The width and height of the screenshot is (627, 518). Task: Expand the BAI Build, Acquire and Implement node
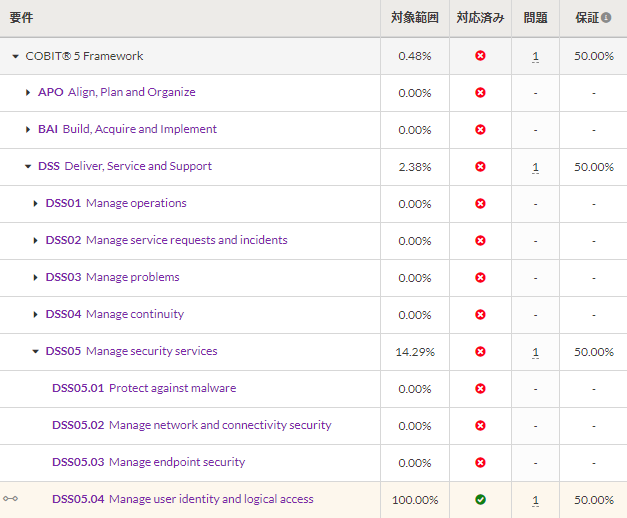pyautogui.click(x=28, y=129)
